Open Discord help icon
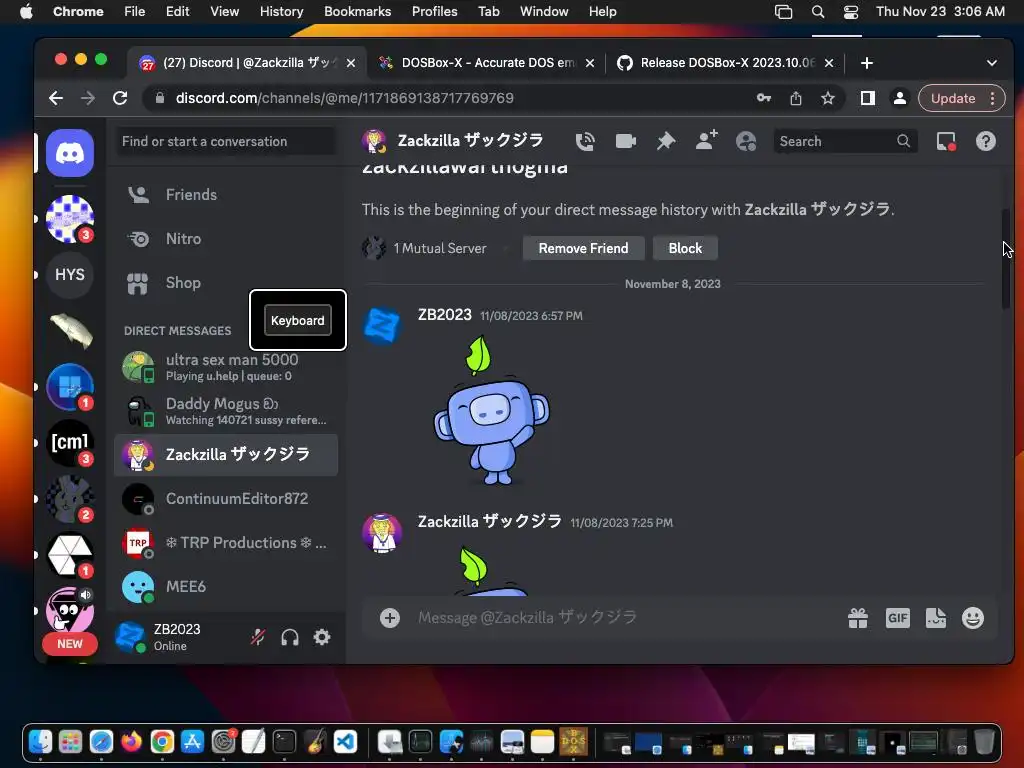Viewport: 1024px width, 768px height. [985, 141]
